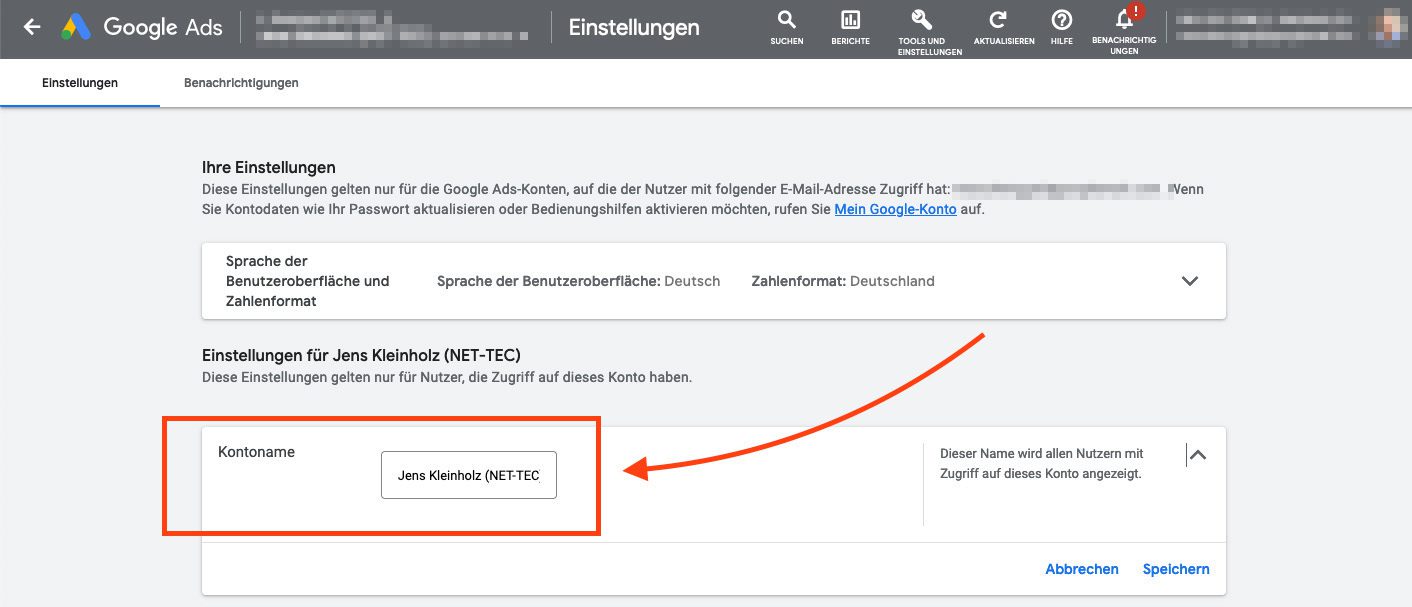The image size is (1412, 607).
Task: Click the profile avatar in top-right corner
Action: pos(1396,27)
